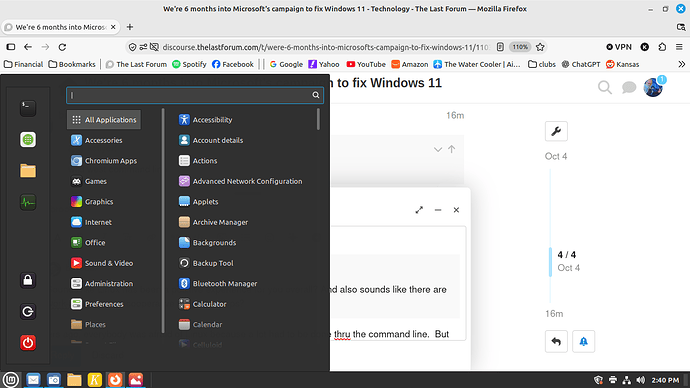Open the Firefox hamburger menu
This screenshot has width=690, height=388.
click(679, 47)
